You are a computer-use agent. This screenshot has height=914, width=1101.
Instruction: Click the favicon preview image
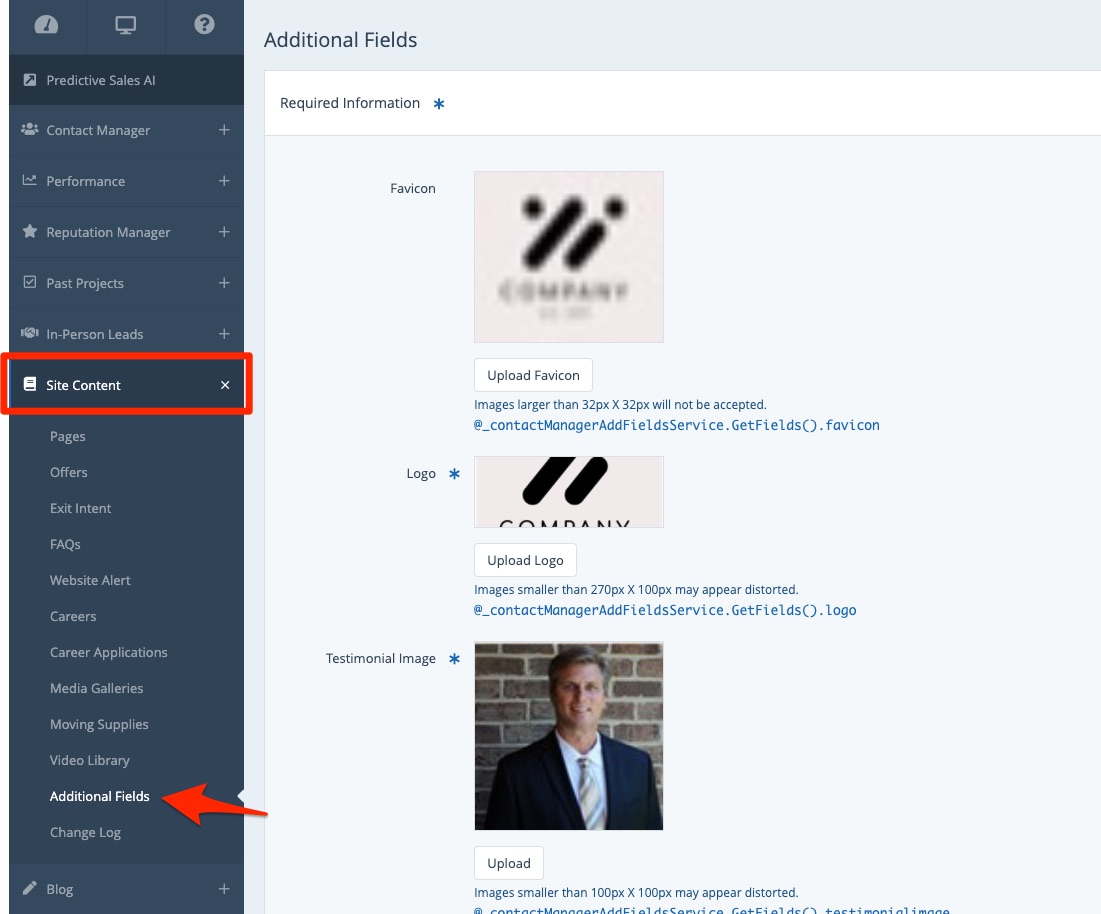pyautogui.click(x=568, y=257)
